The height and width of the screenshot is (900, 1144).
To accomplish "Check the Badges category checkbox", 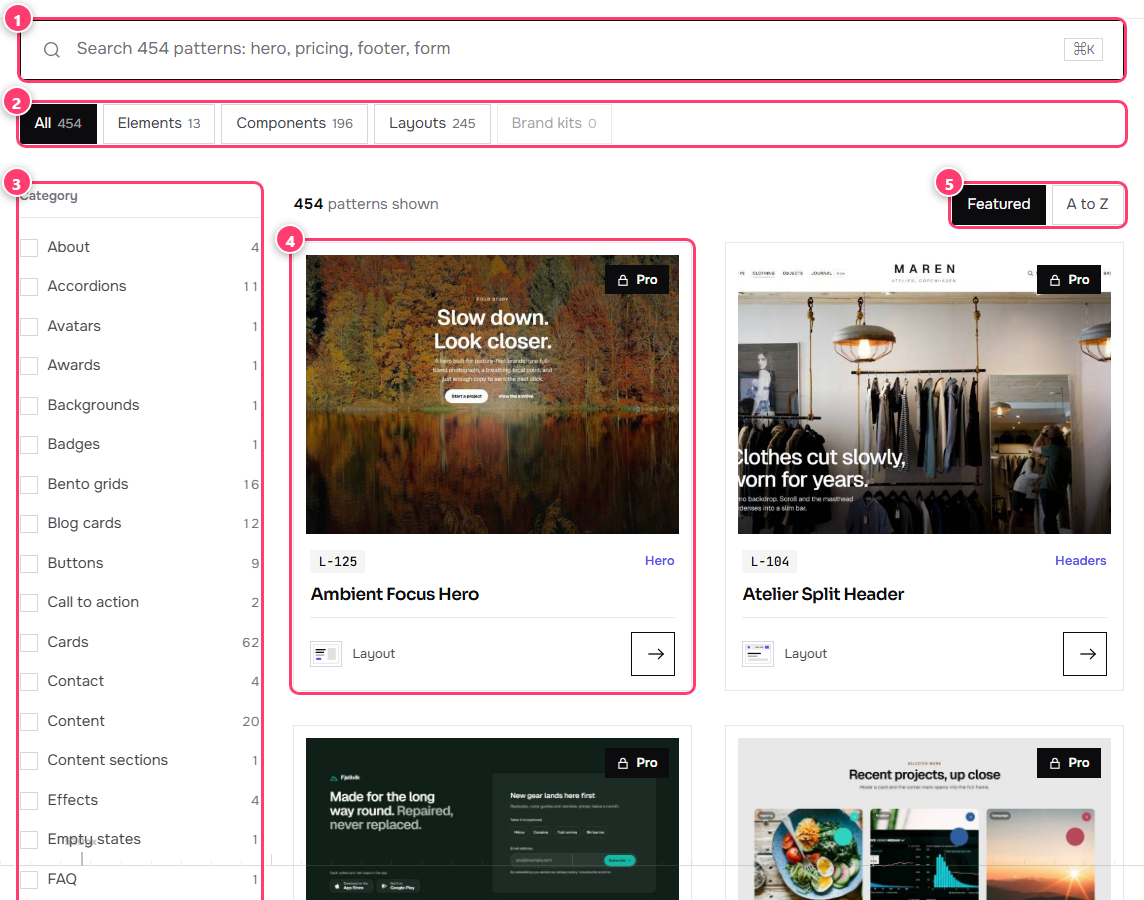I will point(29,445).
